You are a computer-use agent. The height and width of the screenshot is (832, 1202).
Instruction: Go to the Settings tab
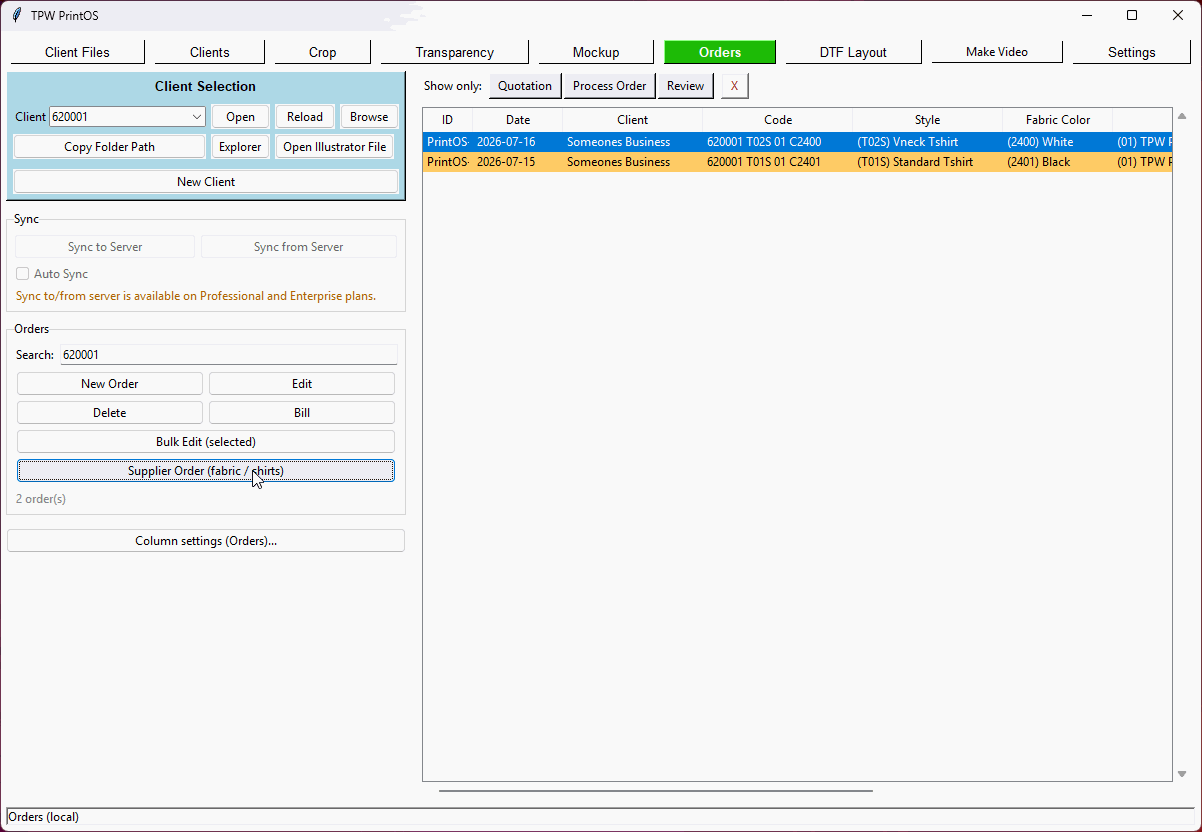[1132, 52]
